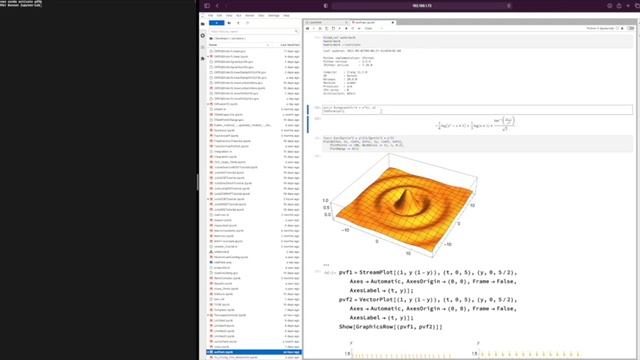
Task: Restart the kernel using toolbar icon
Action: pyautogui.click(x=353, y=29)
